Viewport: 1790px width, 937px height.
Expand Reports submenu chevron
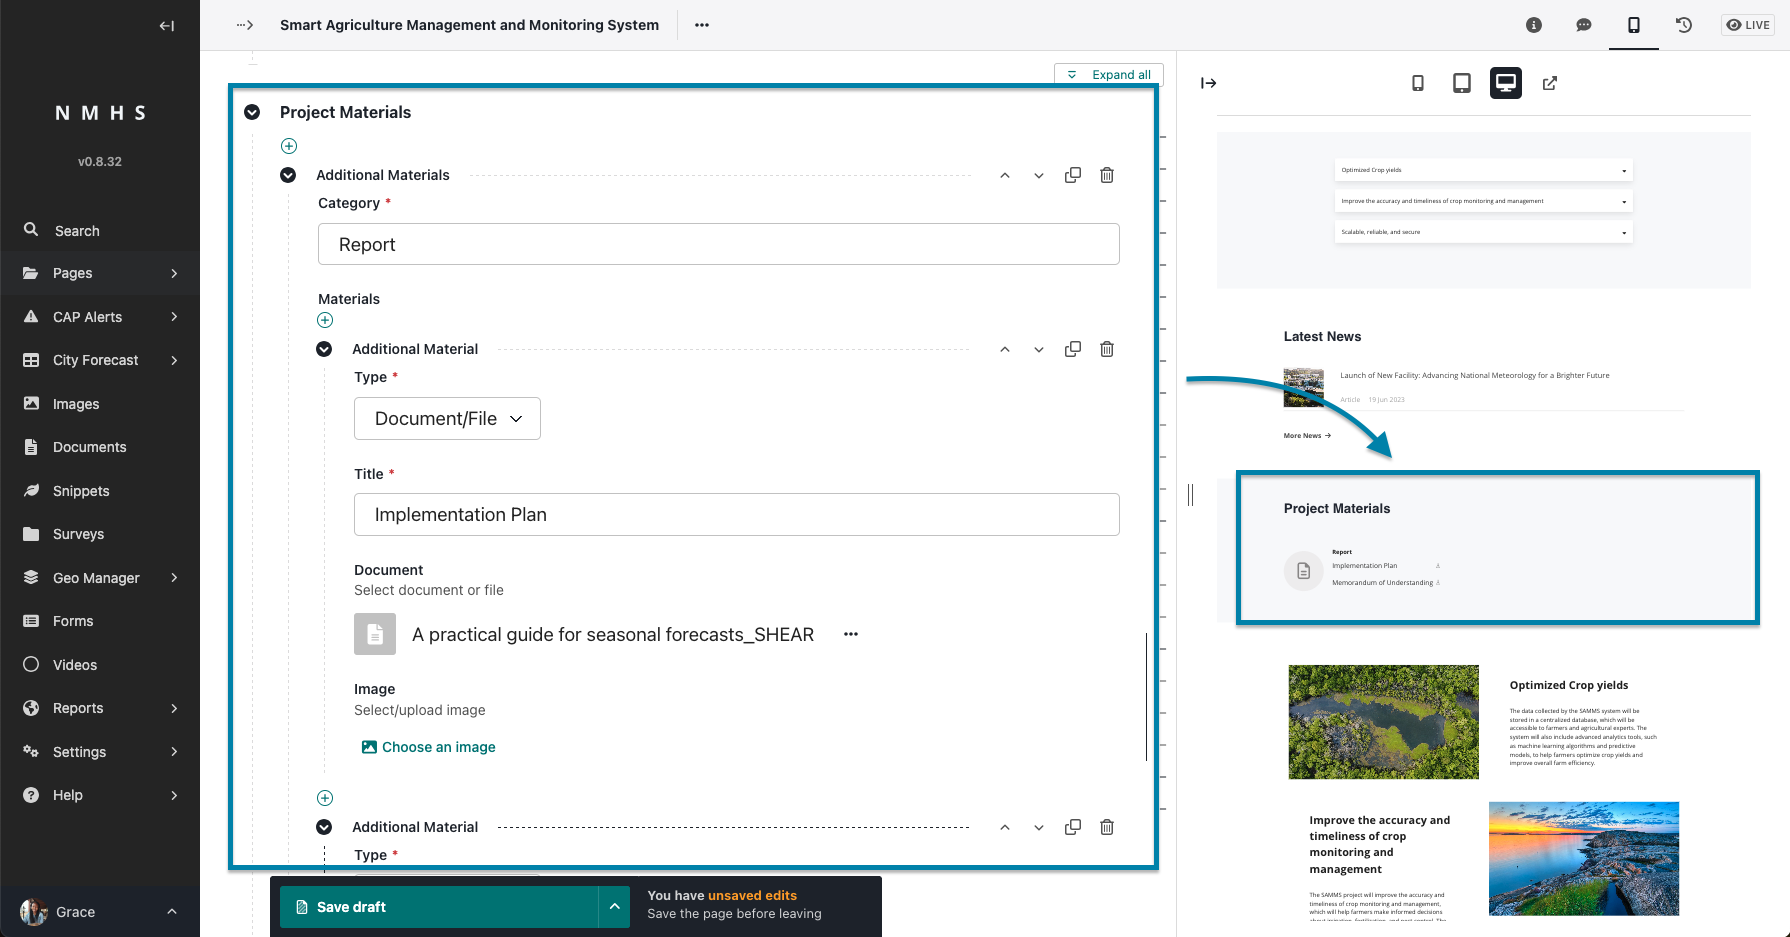pos(174,708)
